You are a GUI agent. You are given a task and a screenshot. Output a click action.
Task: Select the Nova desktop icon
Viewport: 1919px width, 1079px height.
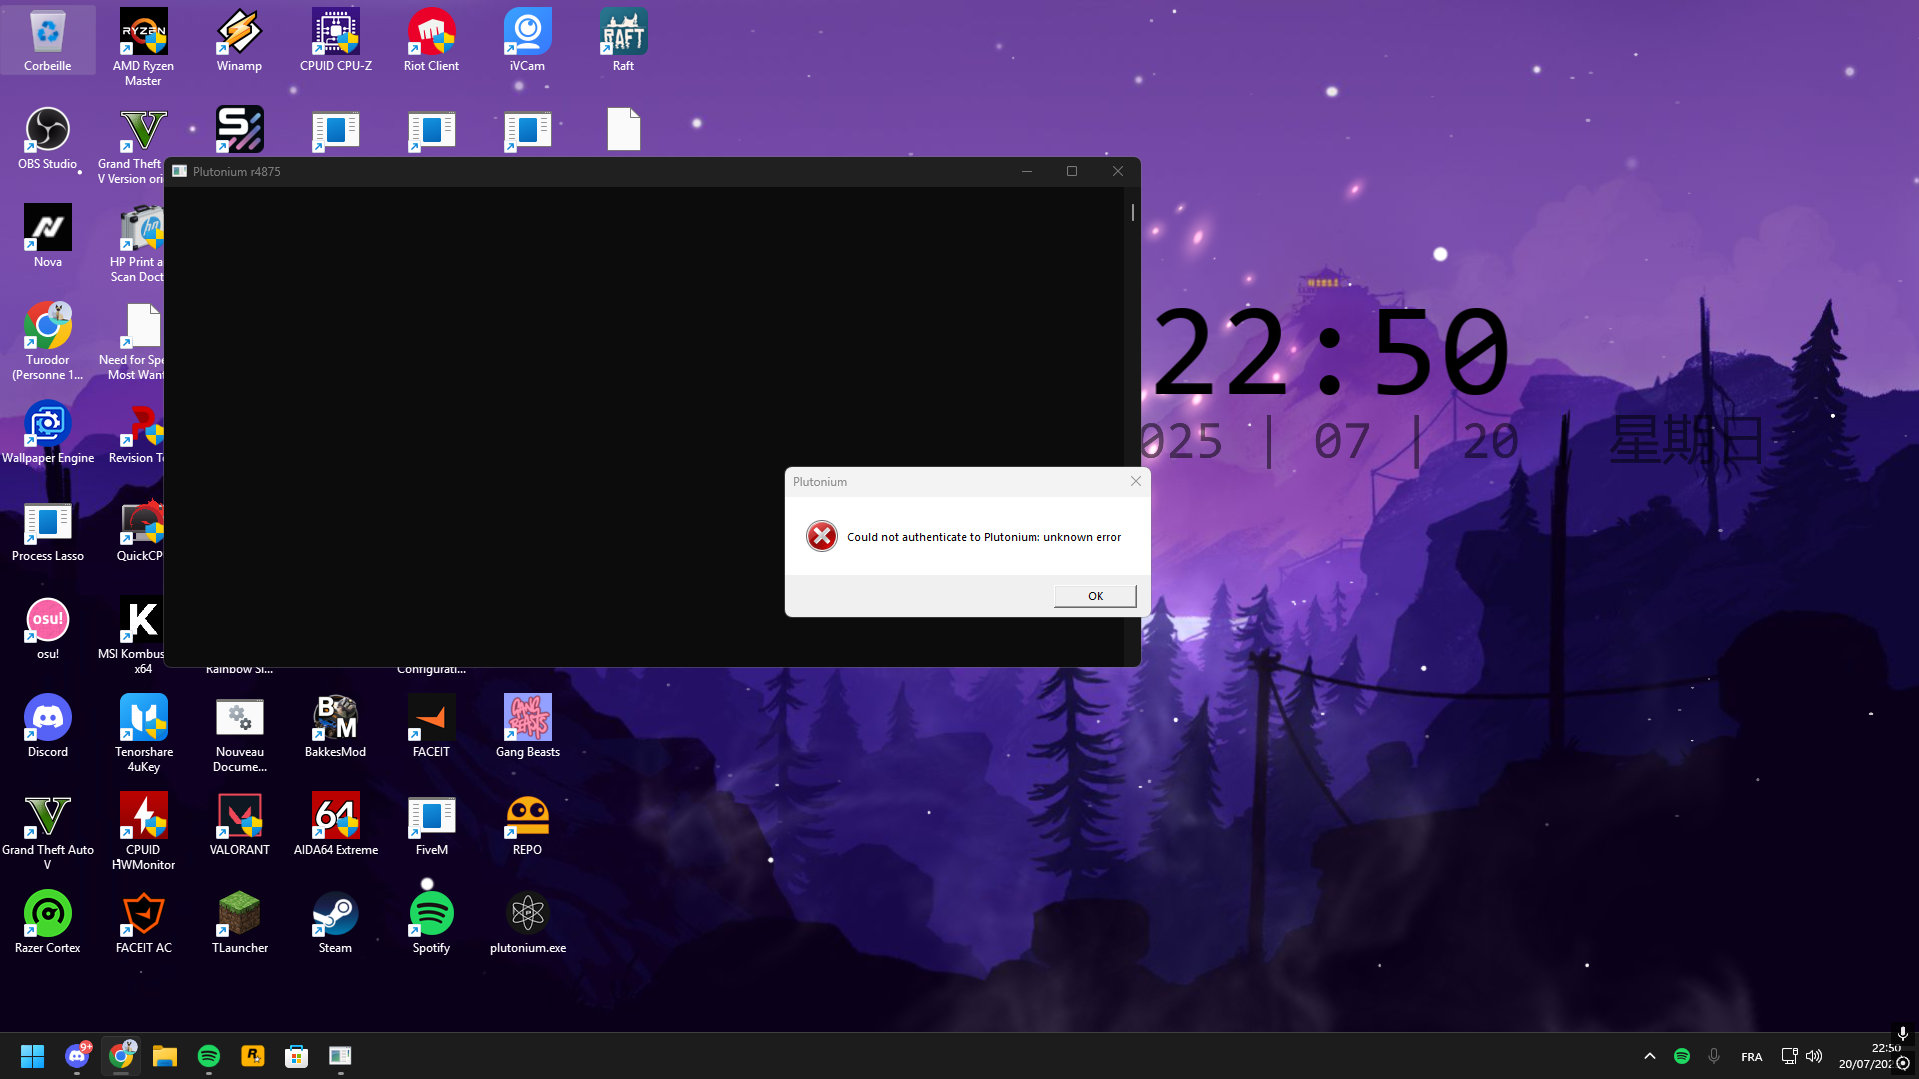pos(47,237)
